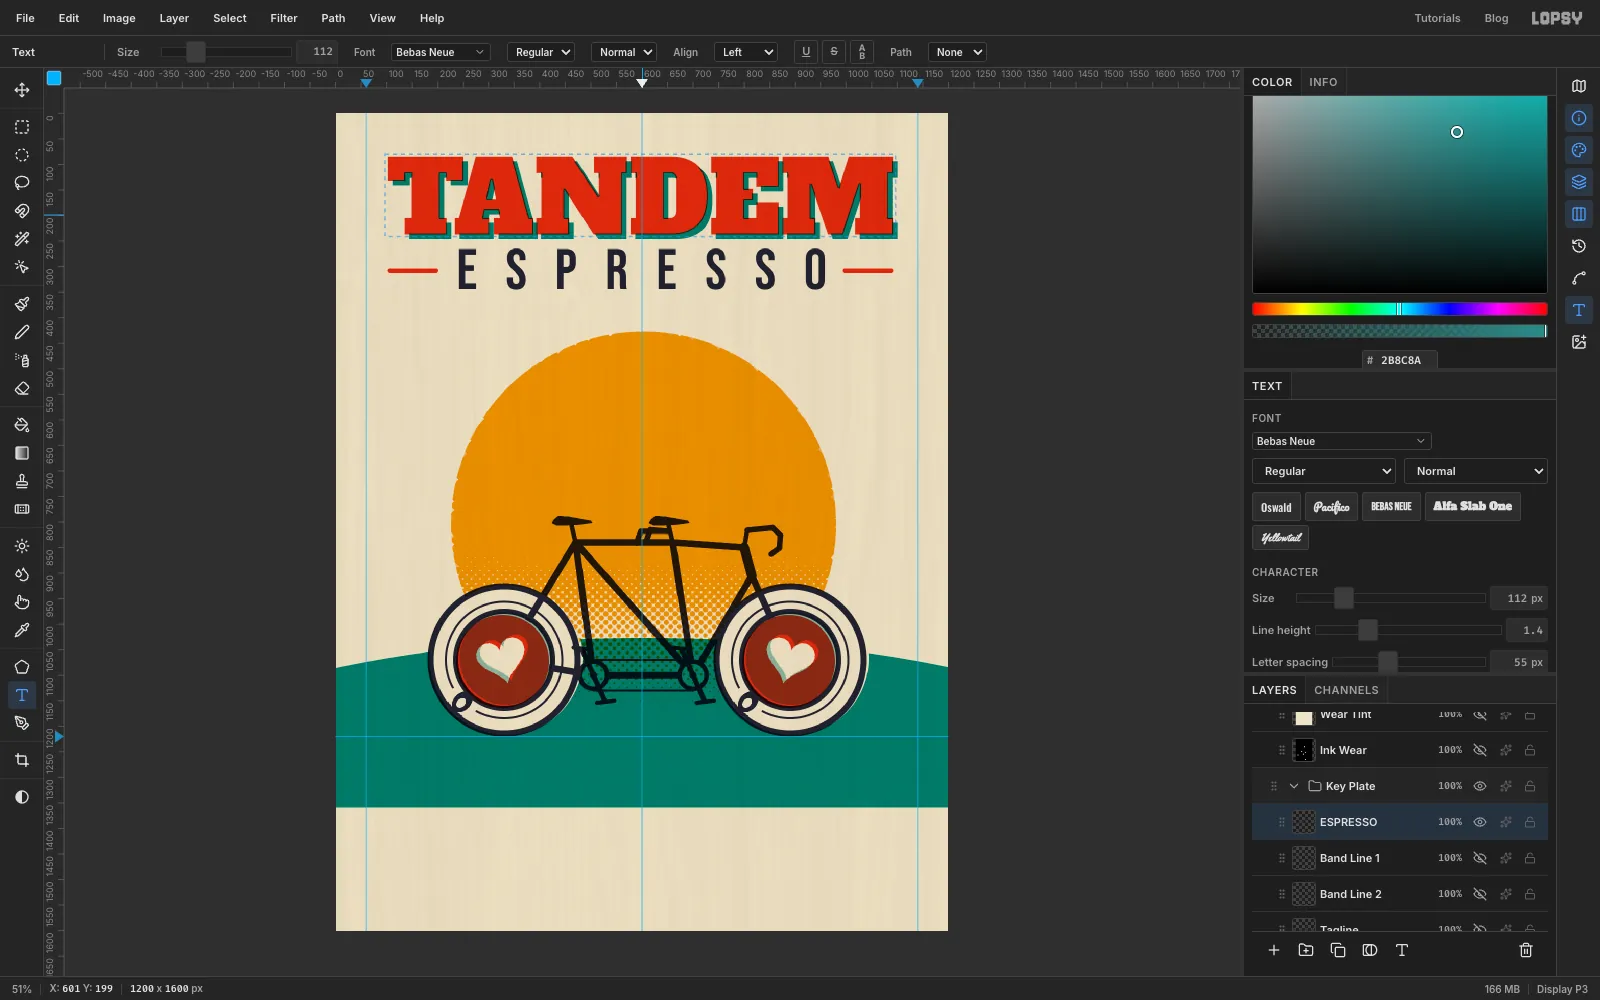The height and width of the screenshot is (1000, 1600).
Task: Duplicate the selected layer
Action: click(1338, 950)
